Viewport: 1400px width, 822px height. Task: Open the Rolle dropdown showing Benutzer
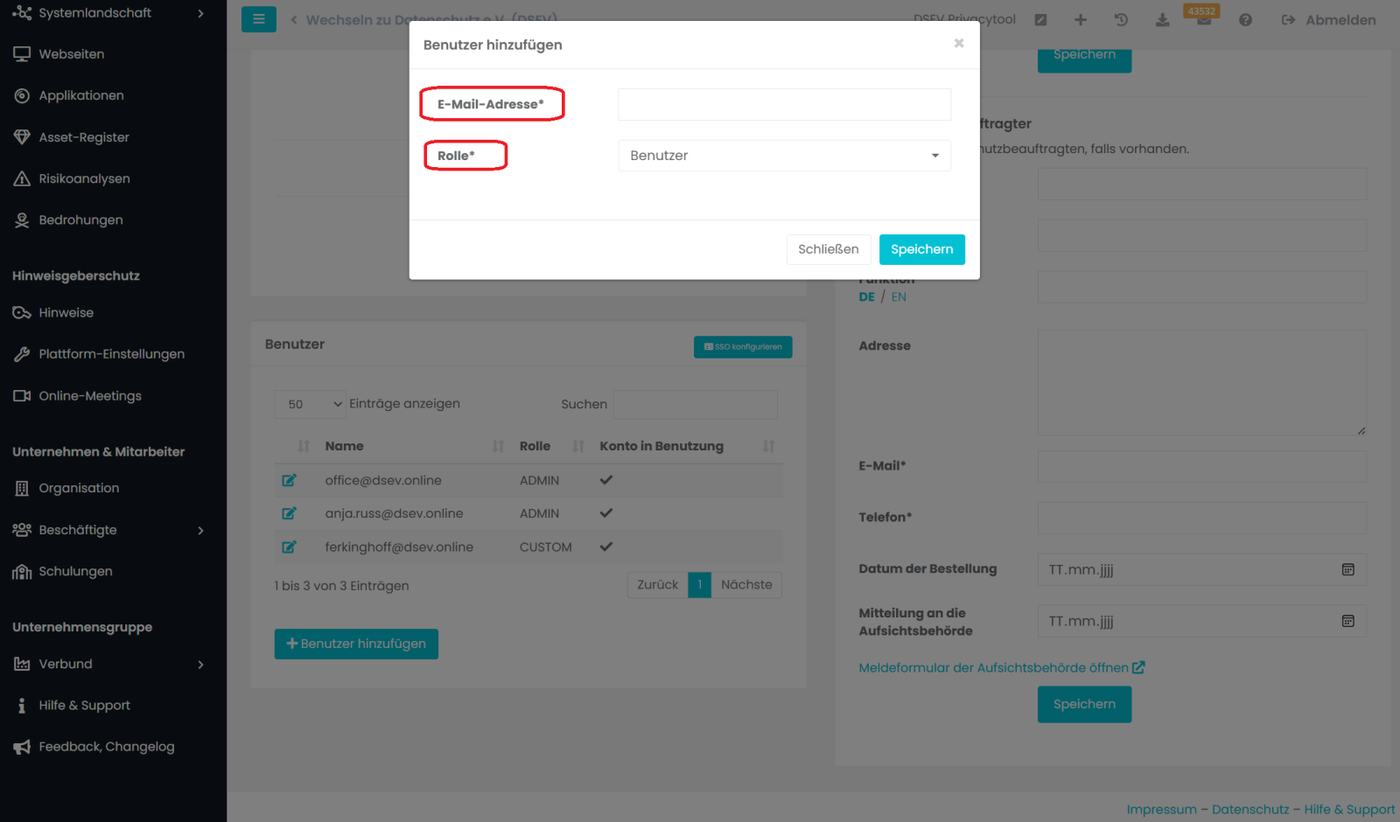pyautogui.click(x=784, y=156)
